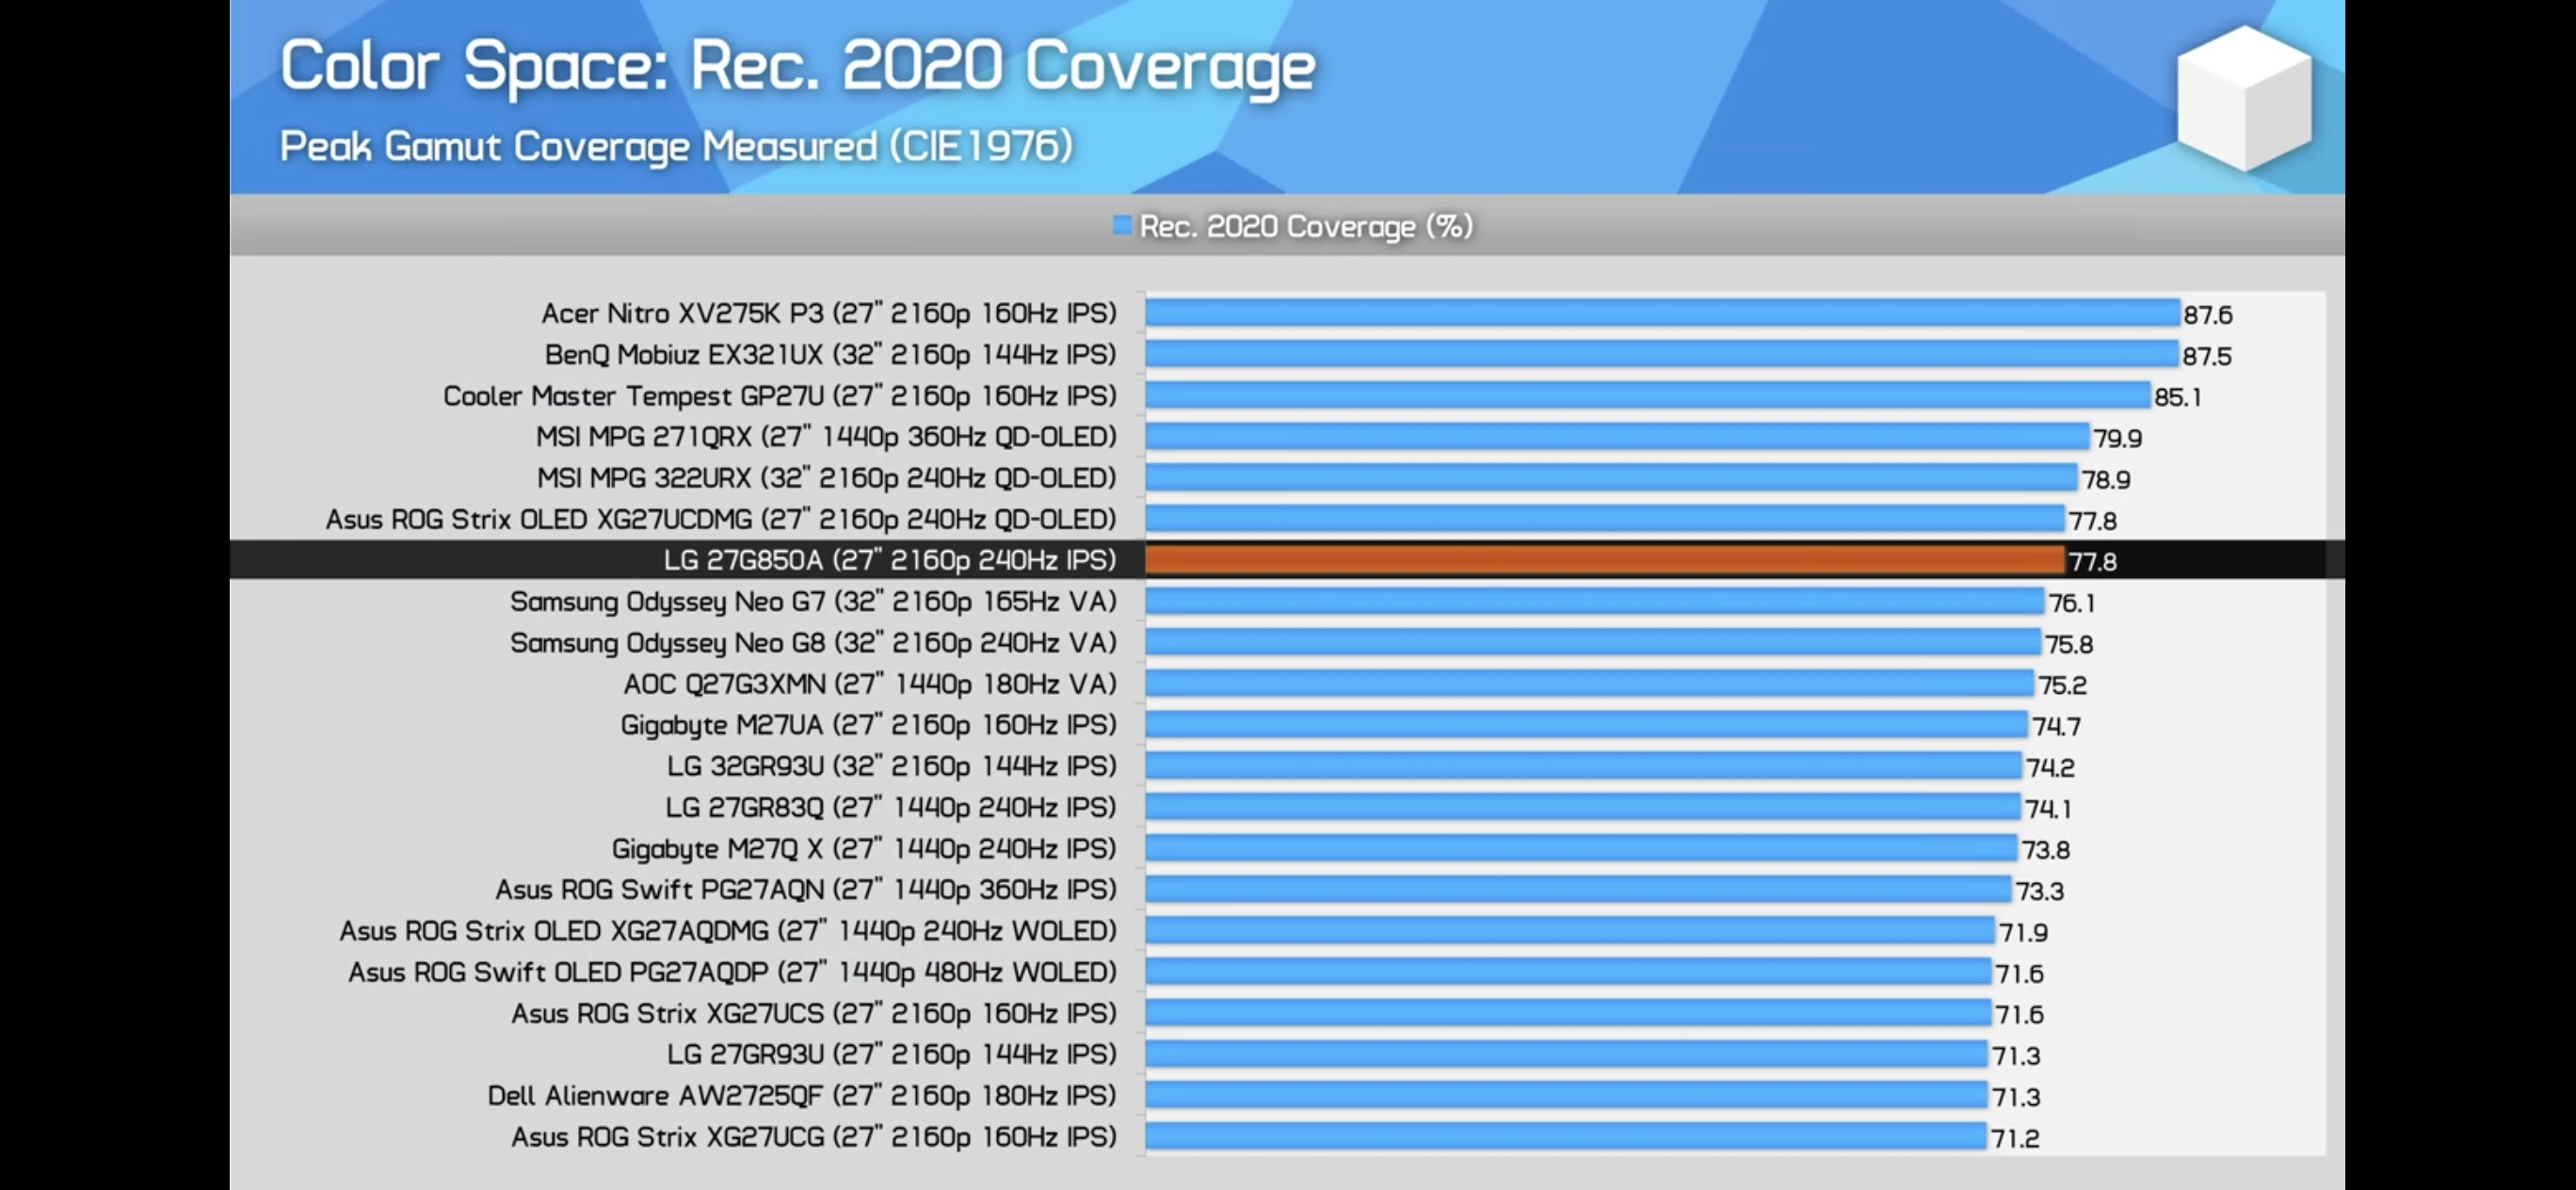
Task: Click the orange bar for LG 27G850A
Action: 1605,560
